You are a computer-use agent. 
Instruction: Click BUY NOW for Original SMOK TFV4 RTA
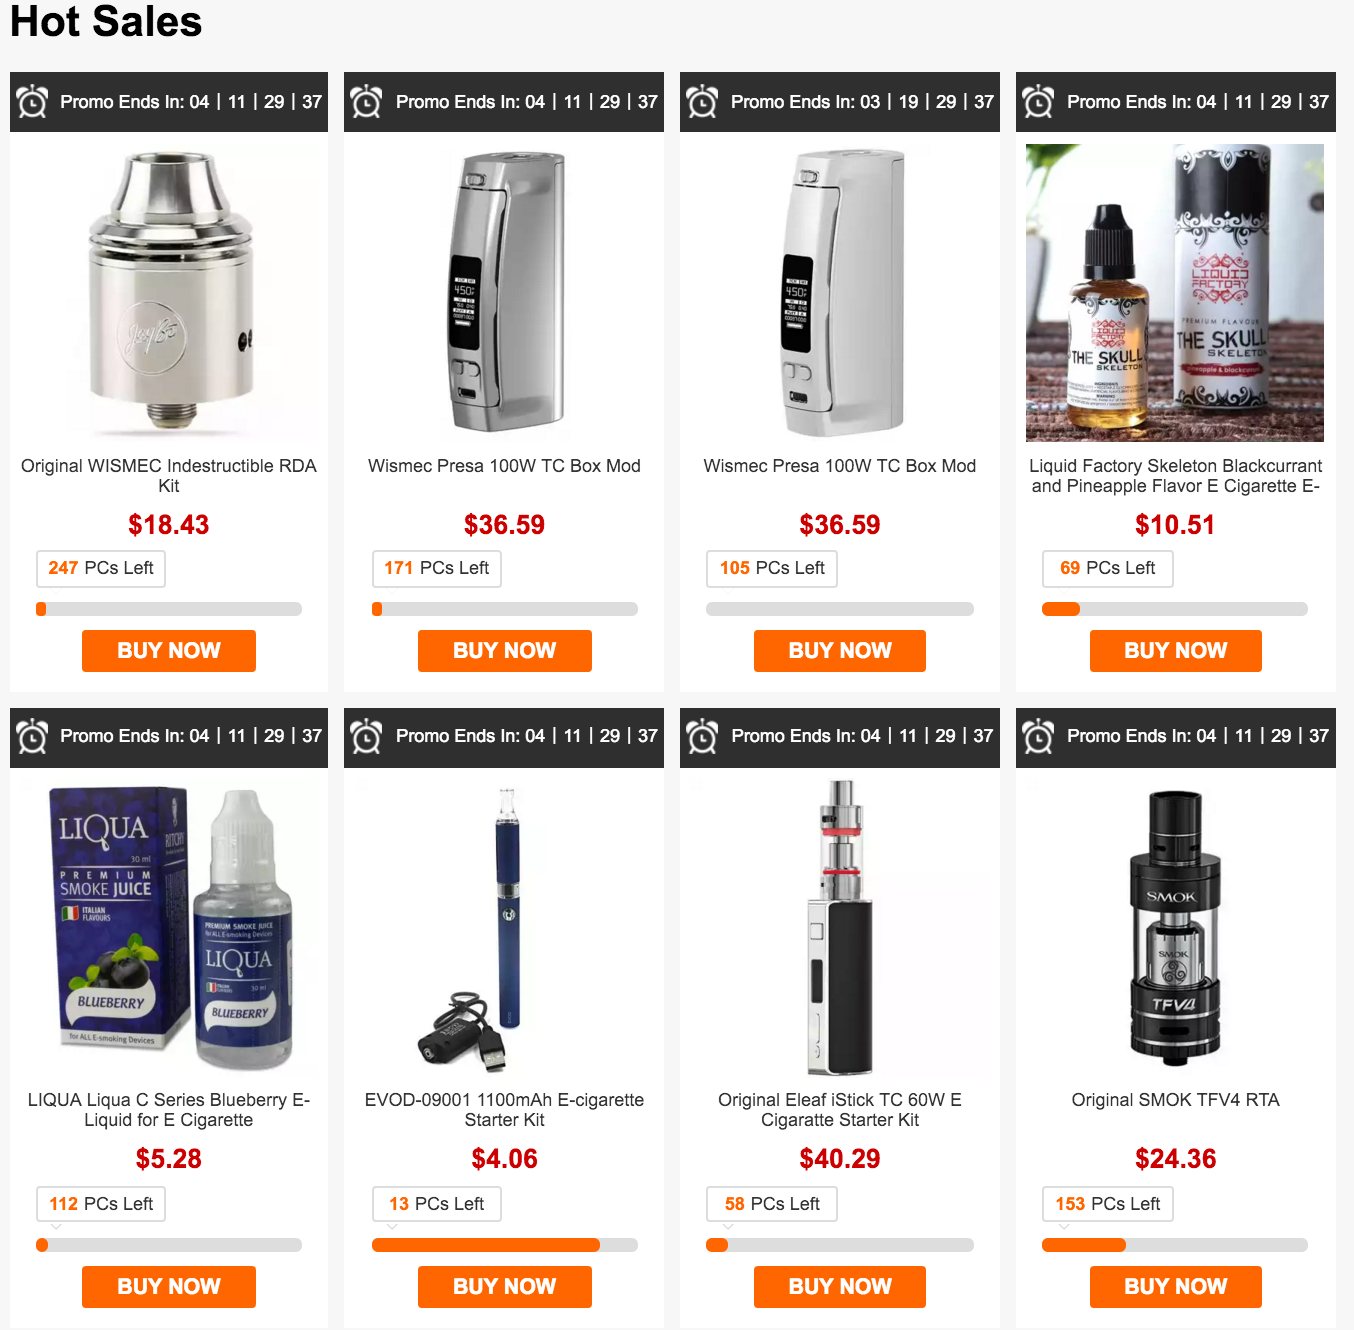1176,1287
